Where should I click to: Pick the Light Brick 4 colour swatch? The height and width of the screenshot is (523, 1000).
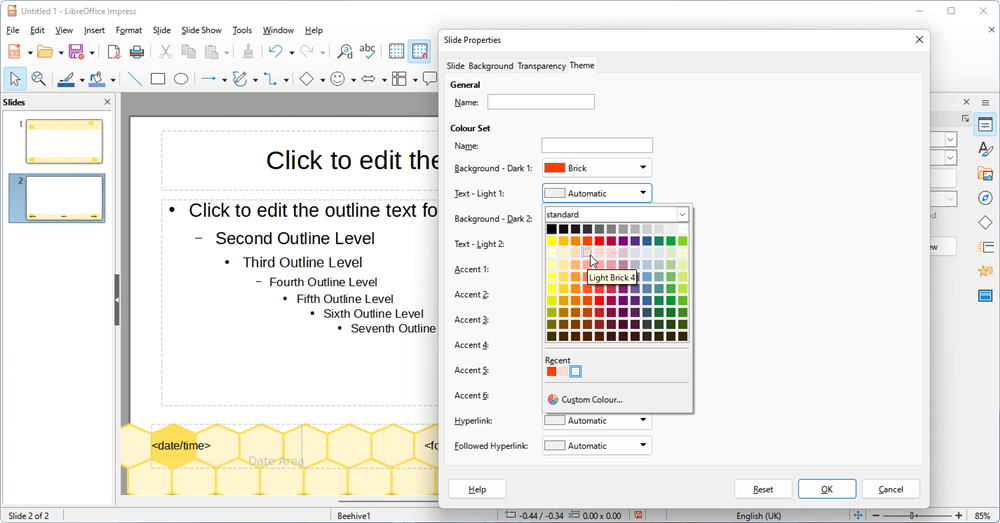tap(587, 253)
